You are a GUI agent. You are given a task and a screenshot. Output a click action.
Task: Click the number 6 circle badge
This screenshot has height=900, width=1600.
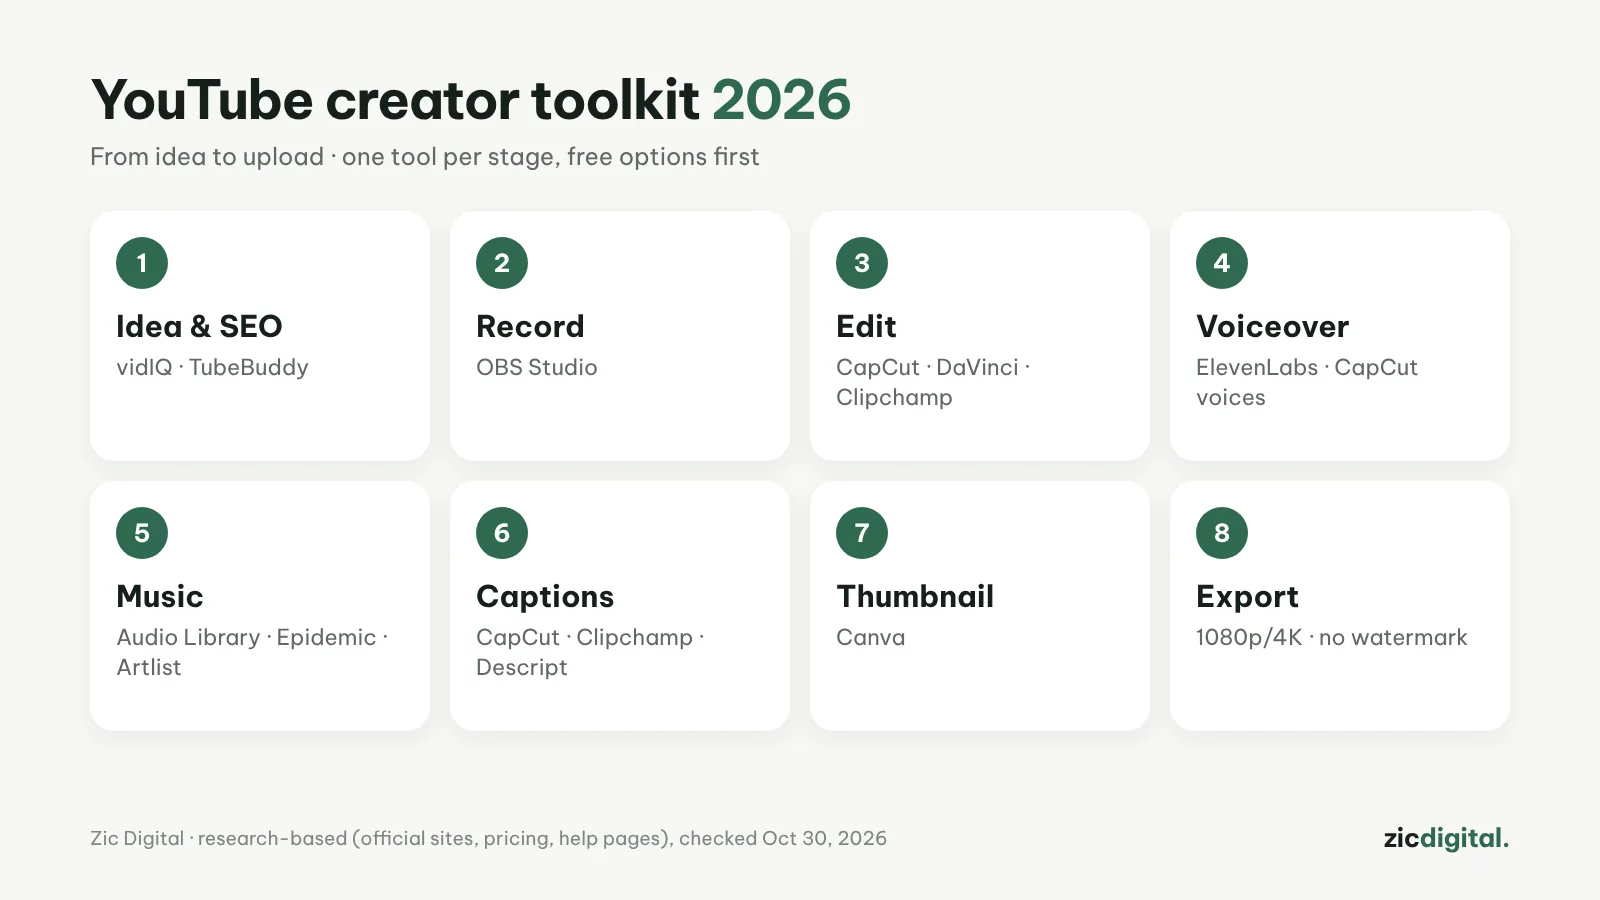502,533
